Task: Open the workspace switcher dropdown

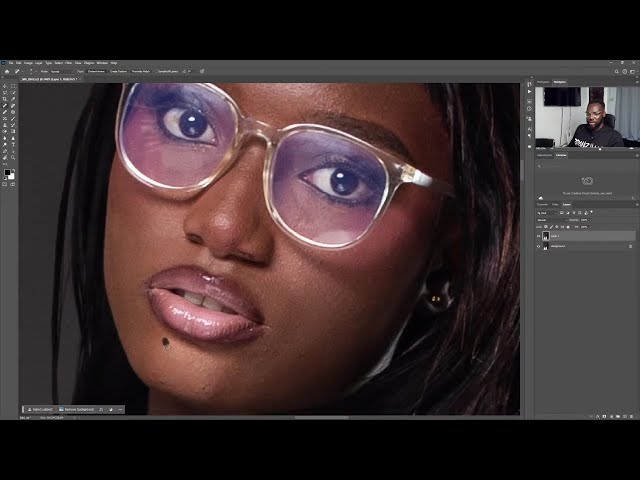Action: 633,71
